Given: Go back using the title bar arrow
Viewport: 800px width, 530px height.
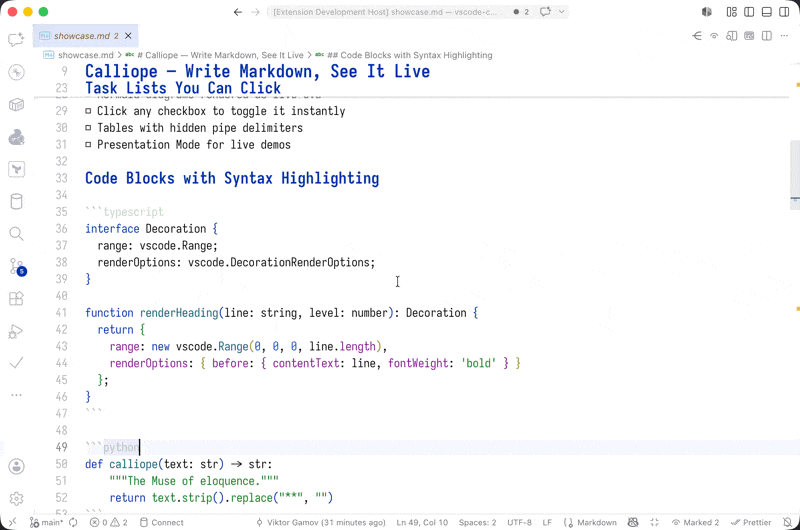Looking at the screenshot, I should tap(238, 12).
